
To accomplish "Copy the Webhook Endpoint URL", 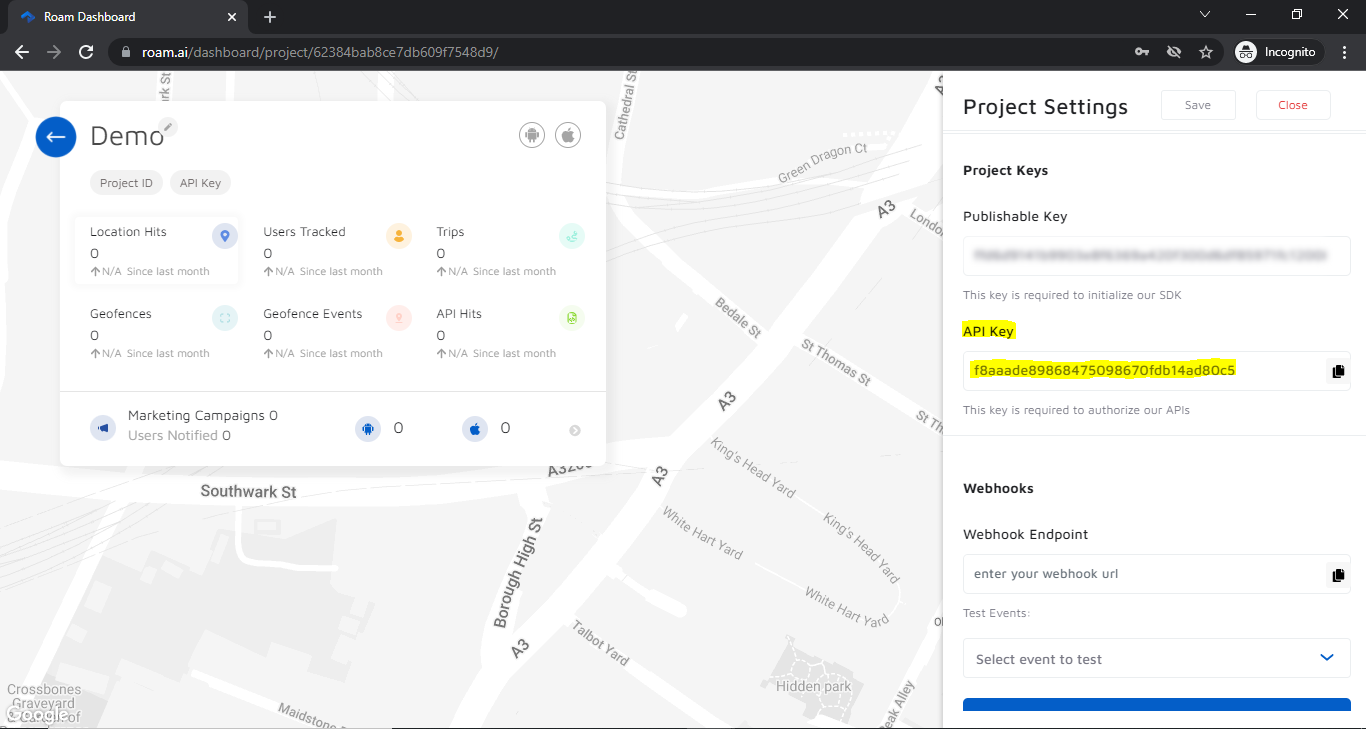I will [x=1338, y=575].
